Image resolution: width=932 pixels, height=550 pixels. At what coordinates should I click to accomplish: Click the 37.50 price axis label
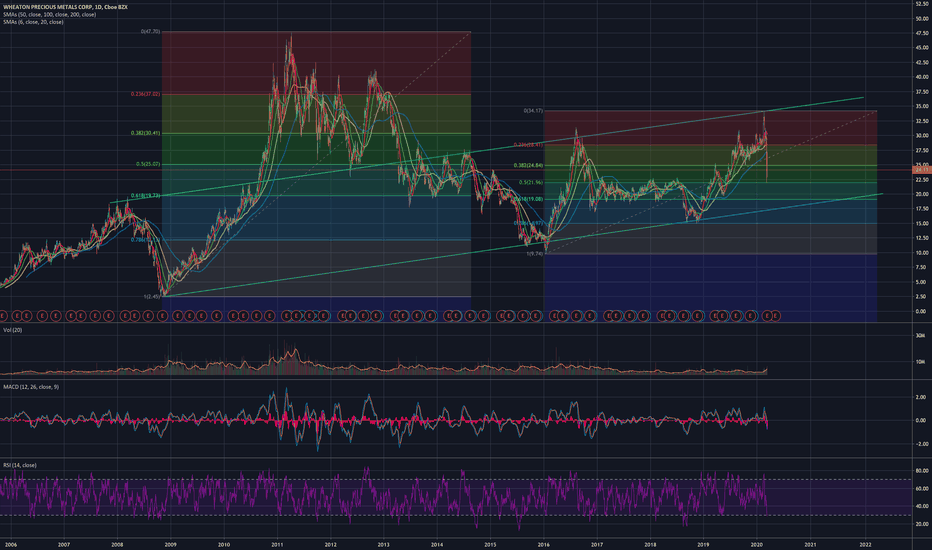click(x=922, y=92)
